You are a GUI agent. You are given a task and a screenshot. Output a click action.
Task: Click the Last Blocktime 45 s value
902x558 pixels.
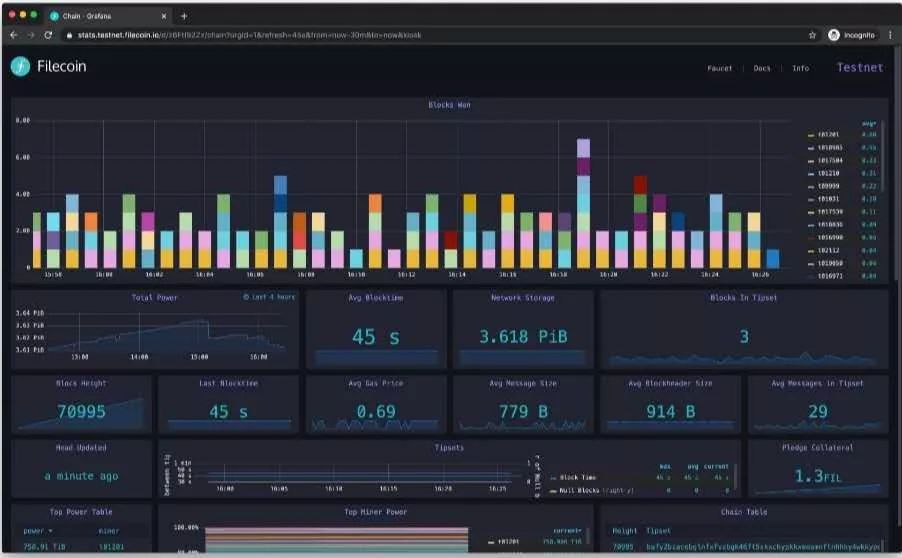228,411
